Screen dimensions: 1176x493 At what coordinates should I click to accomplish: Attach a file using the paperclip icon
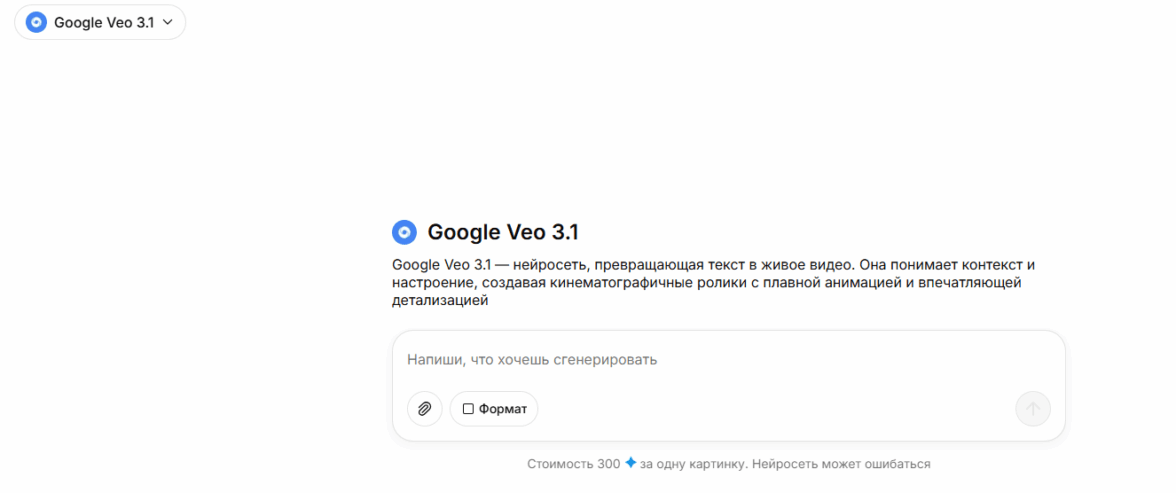(424, 409)
